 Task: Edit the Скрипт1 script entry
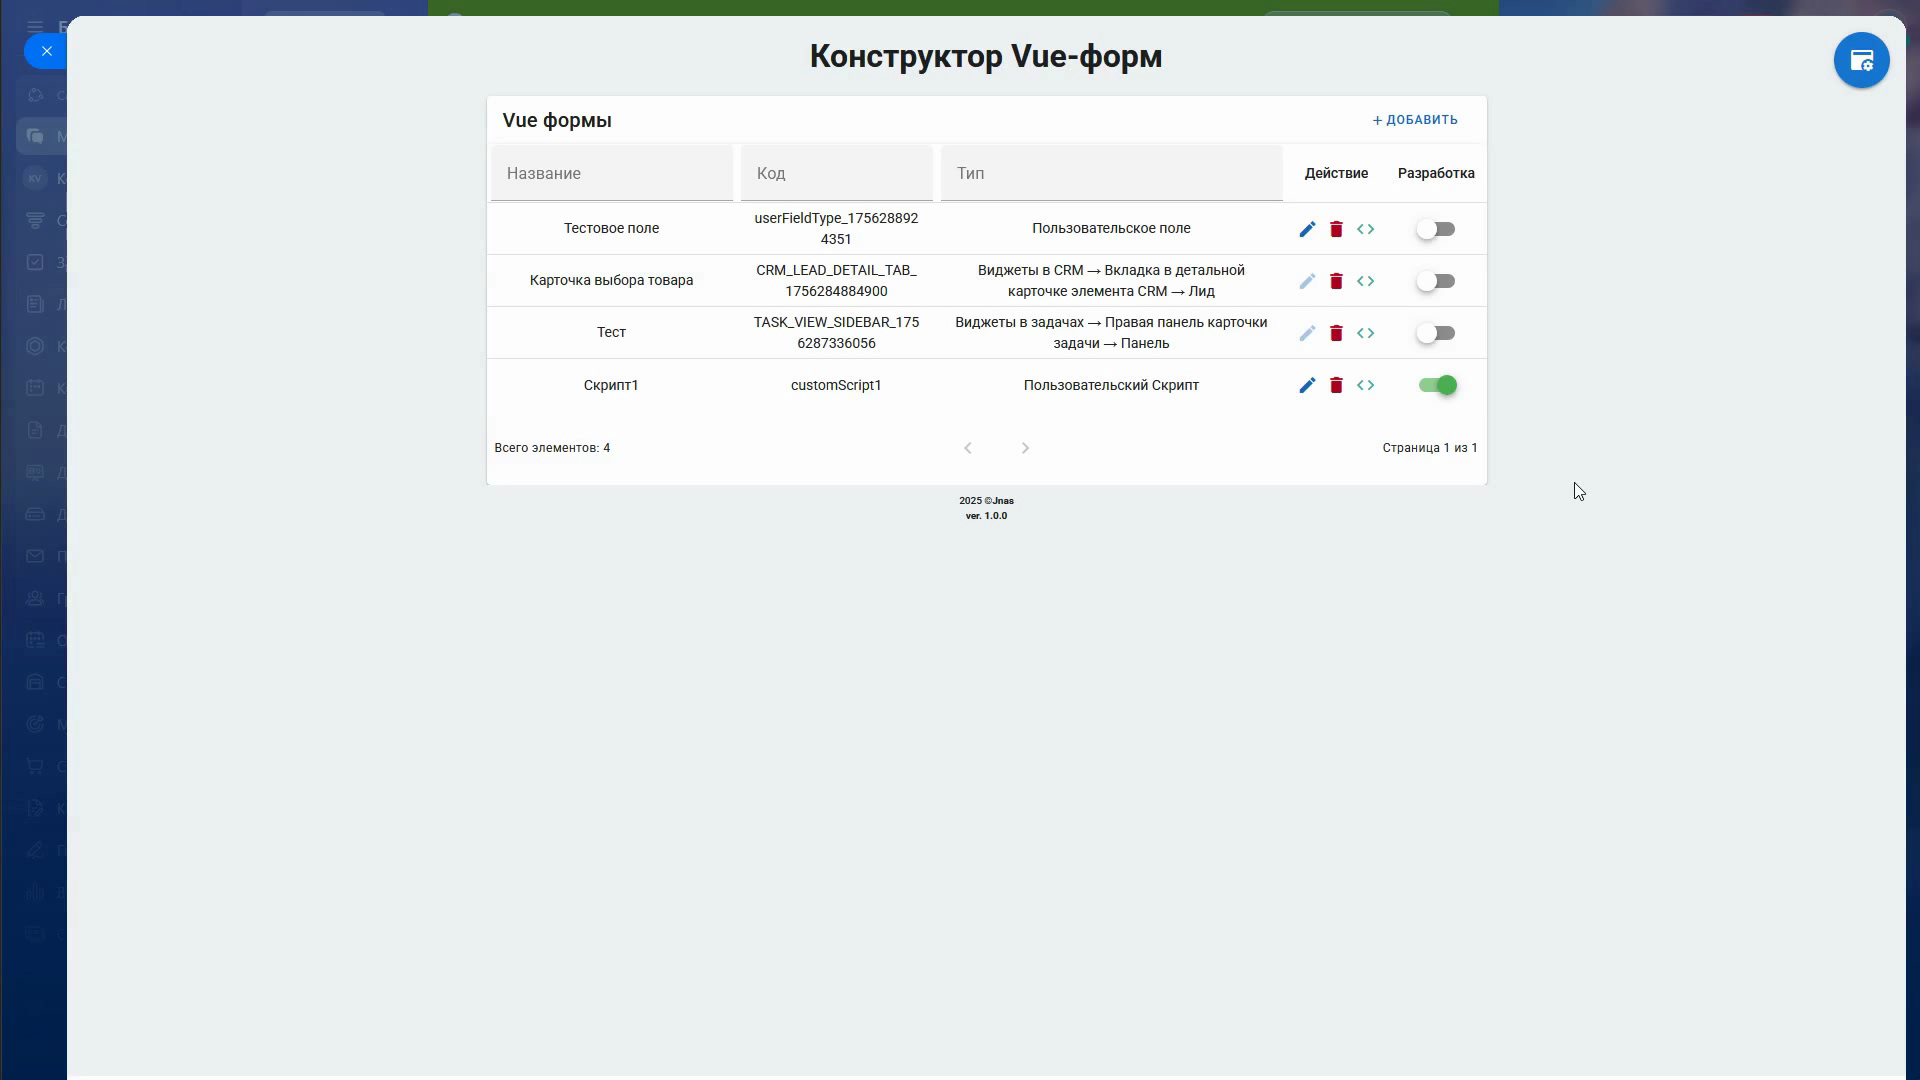pyautogui.click(x=1307, y=385)
